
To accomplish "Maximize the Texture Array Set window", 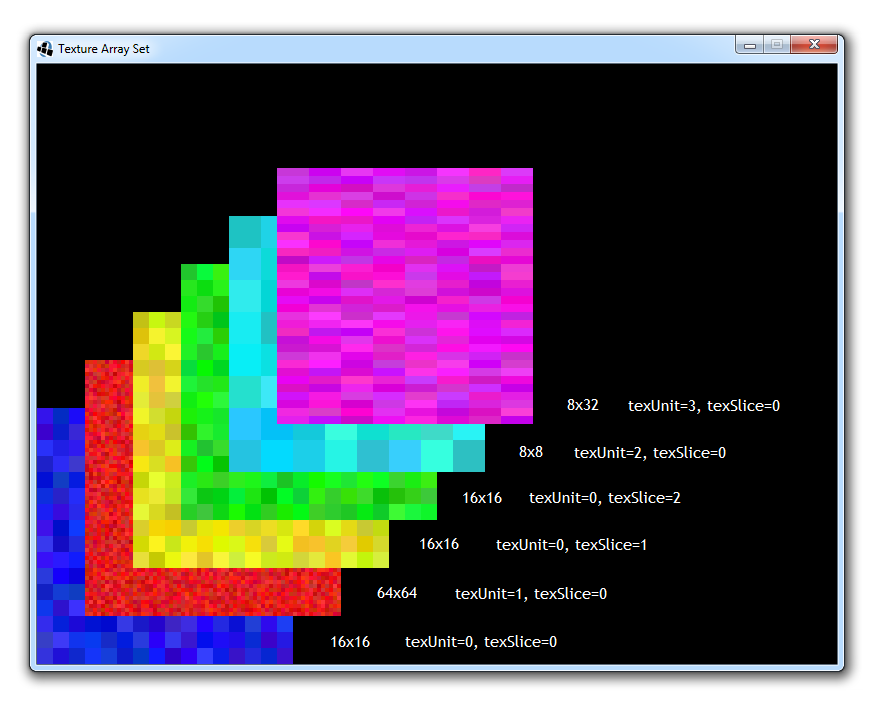I will (x=777, y=44).
